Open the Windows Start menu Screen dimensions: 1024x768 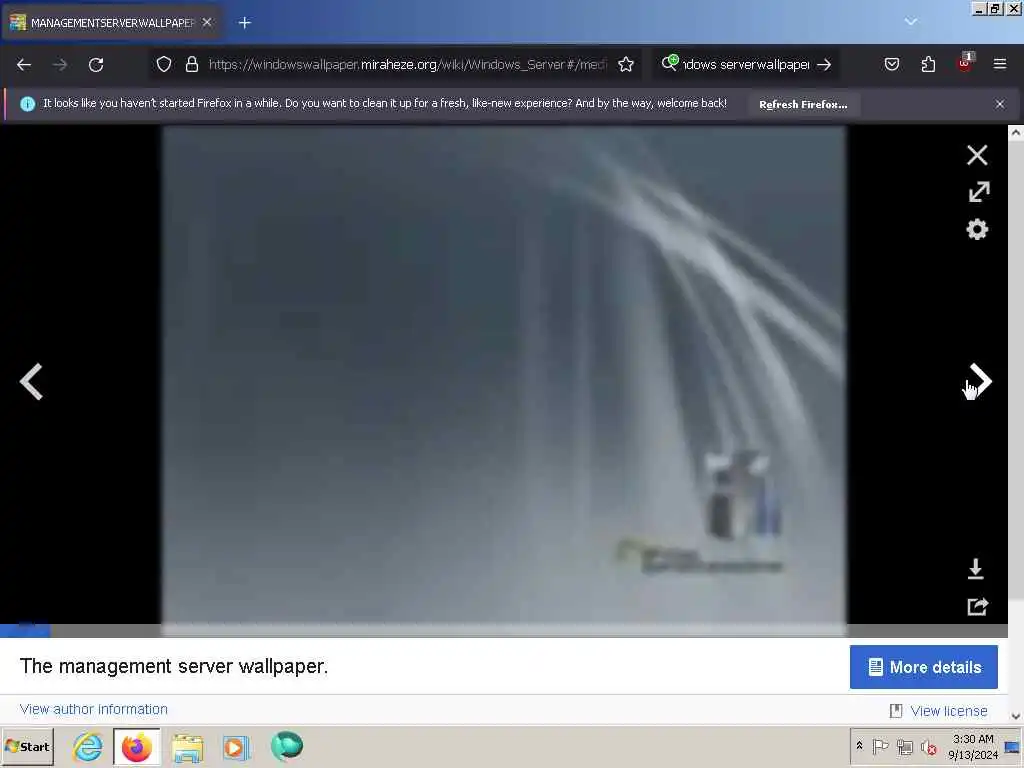(27, 746)
